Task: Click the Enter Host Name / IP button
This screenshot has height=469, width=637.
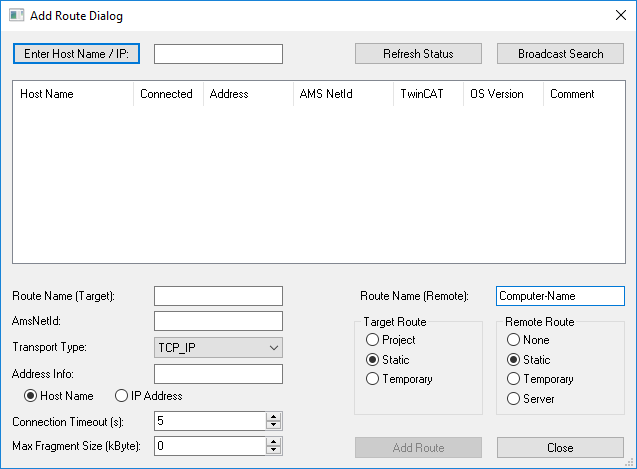Action: coord(76,54)
